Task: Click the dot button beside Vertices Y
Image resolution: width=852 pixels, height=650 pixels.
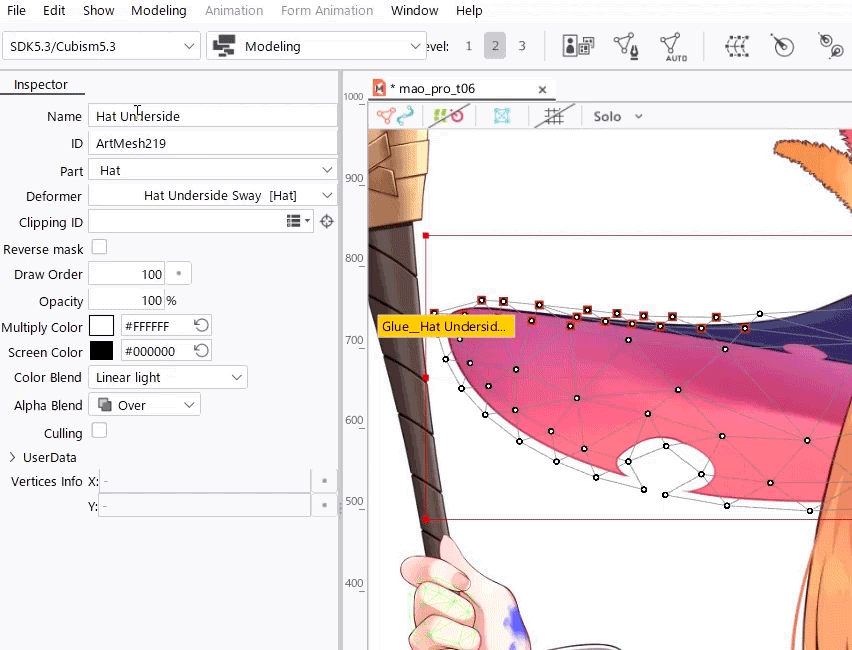Action: click(324, 505)
